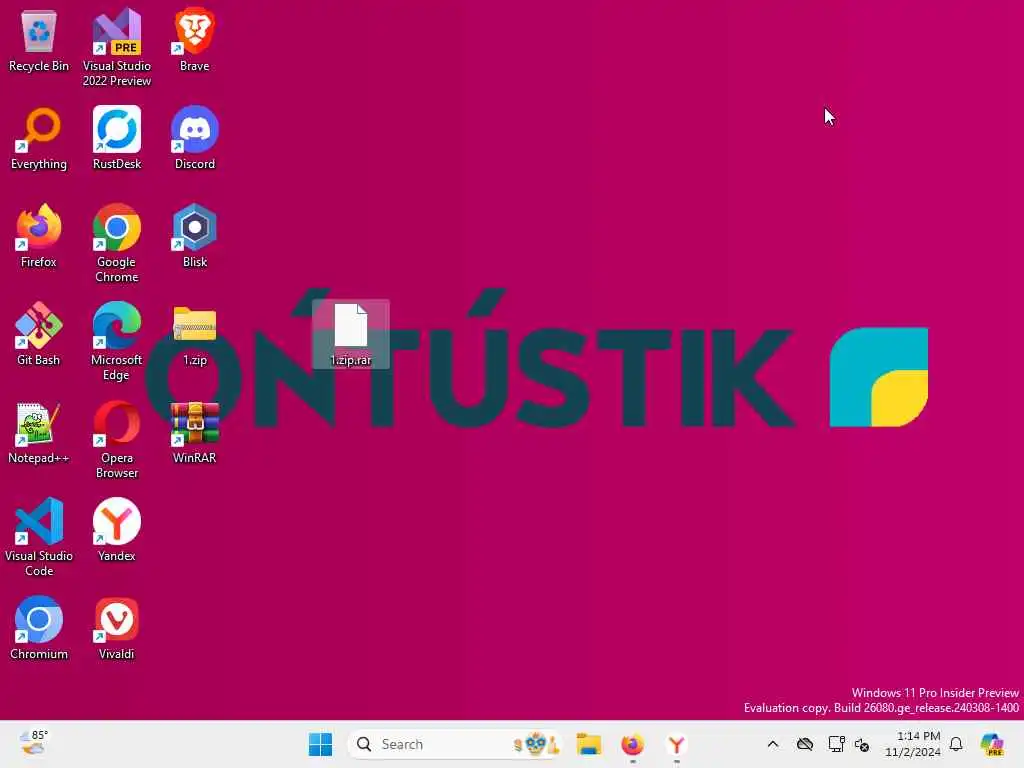
Task: Switch to Yandex browser in taskbar
Action: click(x=676, y=744)
